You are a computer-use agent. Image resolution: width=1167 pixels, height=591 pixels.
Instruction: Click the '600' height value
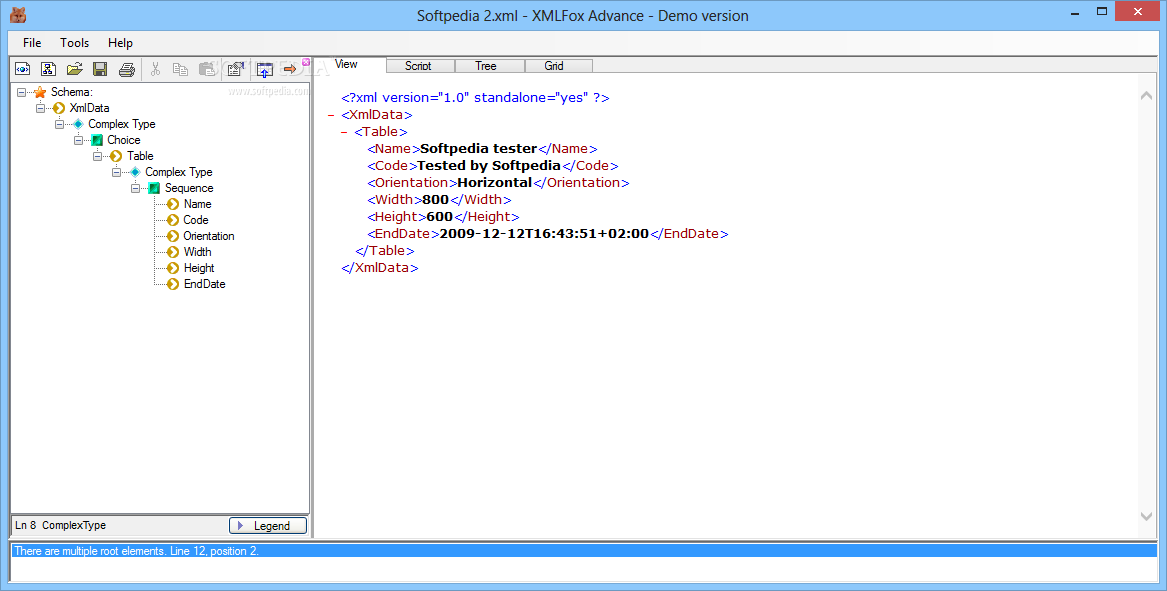(x=440, y=217)
